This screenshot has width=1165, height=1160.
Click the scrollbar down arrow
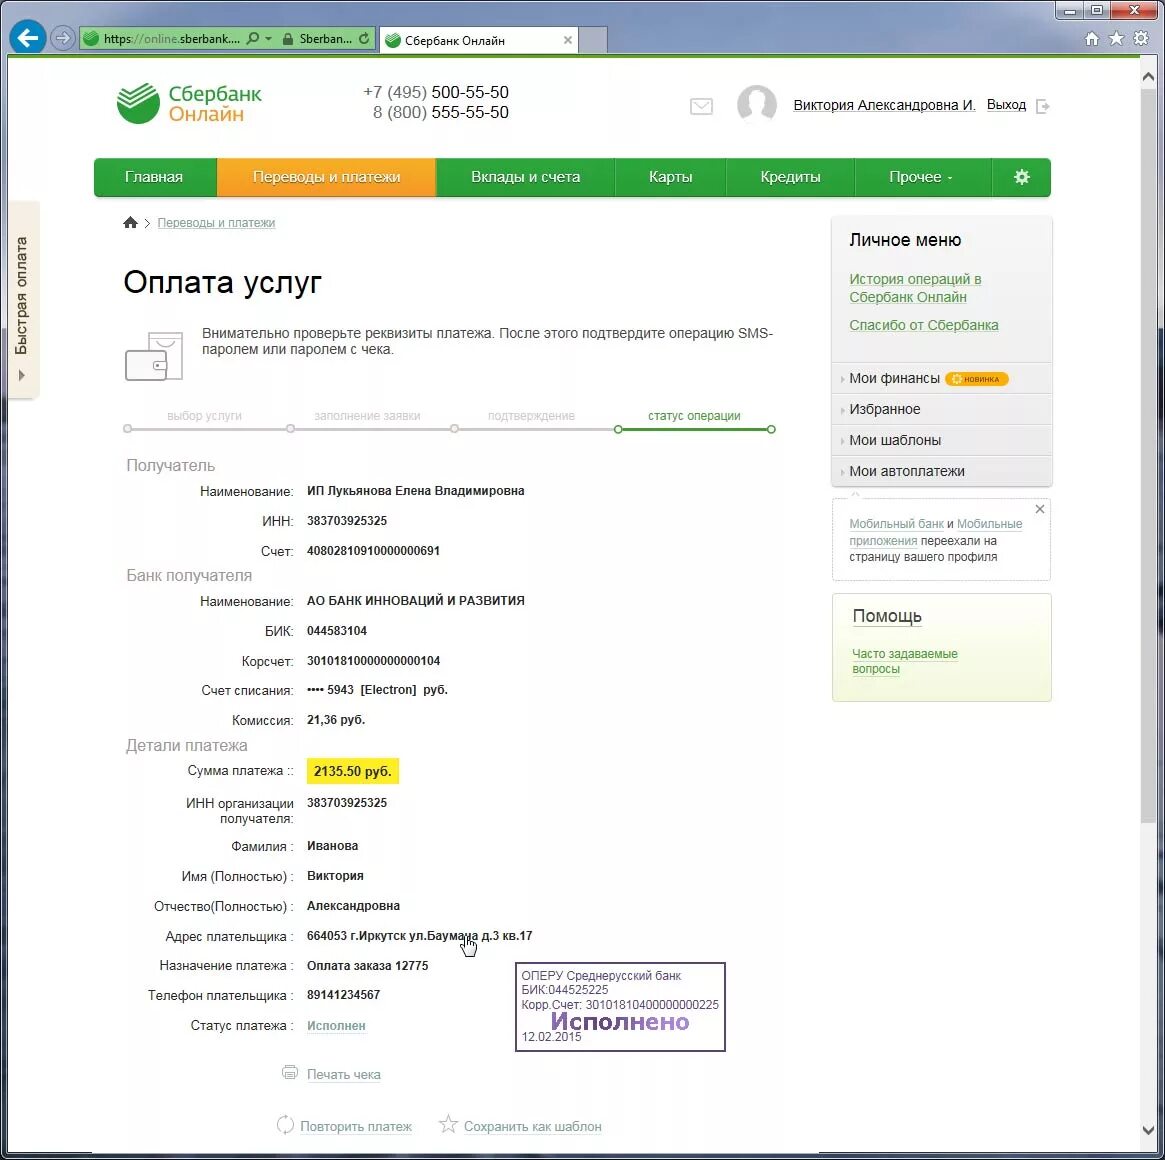[1148, 1130]
